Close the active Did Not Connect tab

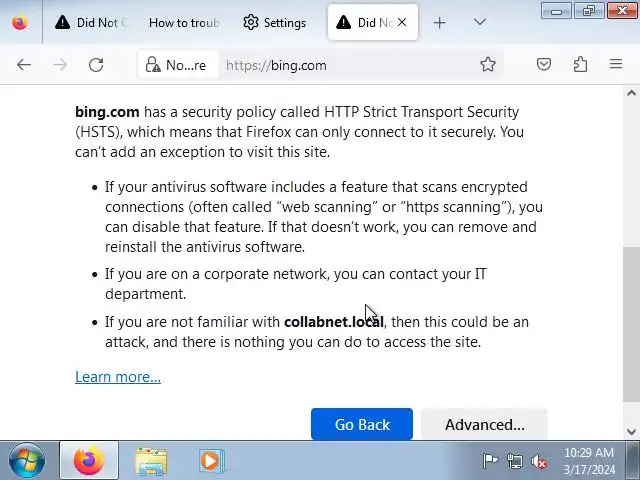pos(402,22)
